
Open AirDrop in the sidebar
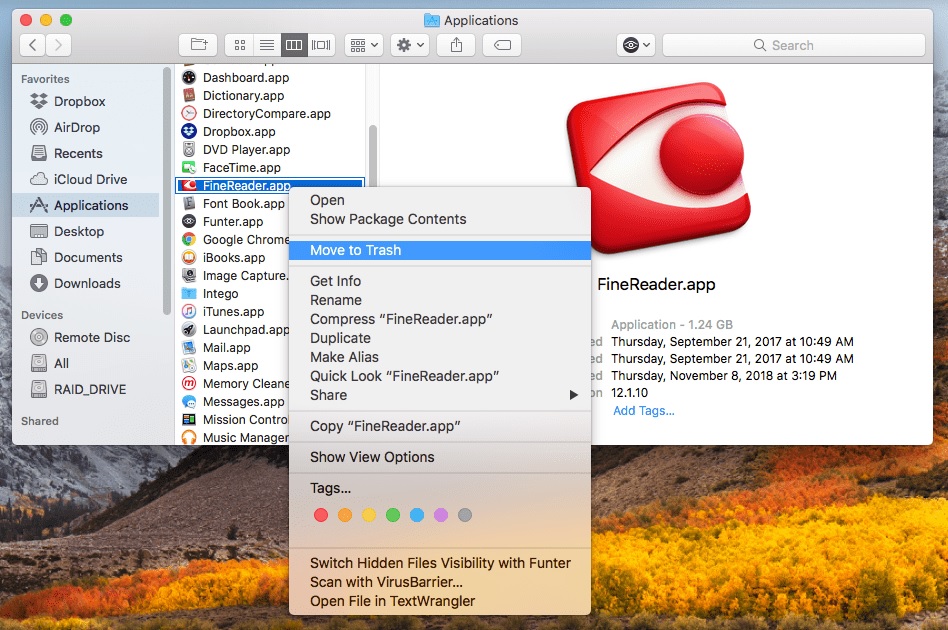77,127
